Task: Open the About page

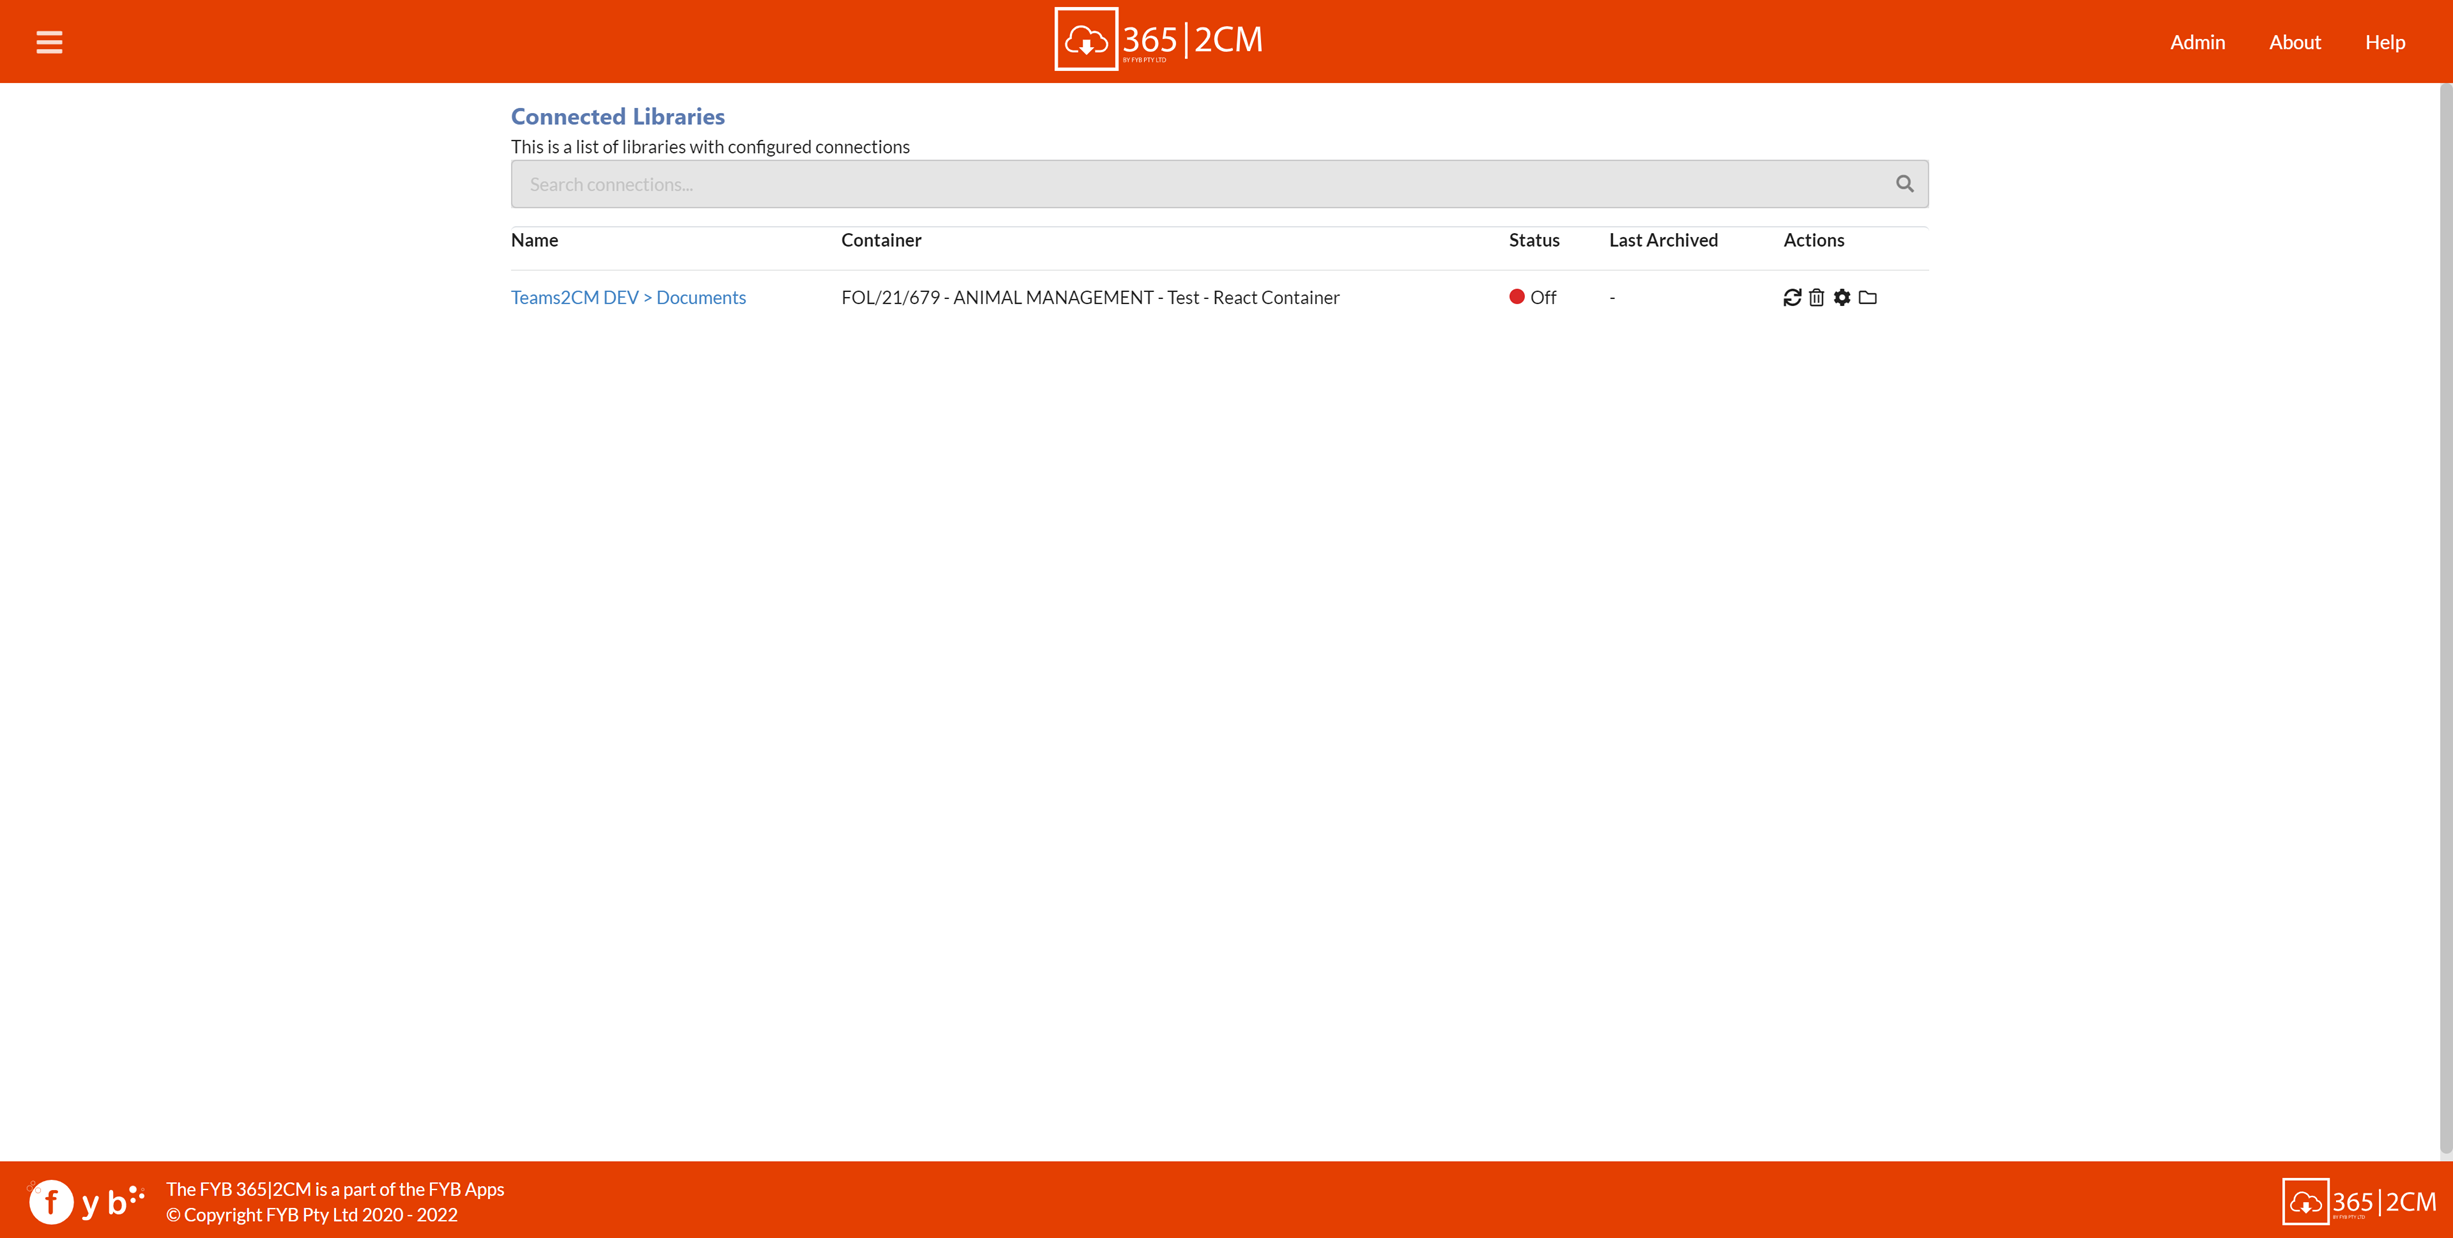Action: tap(2294, 42)
